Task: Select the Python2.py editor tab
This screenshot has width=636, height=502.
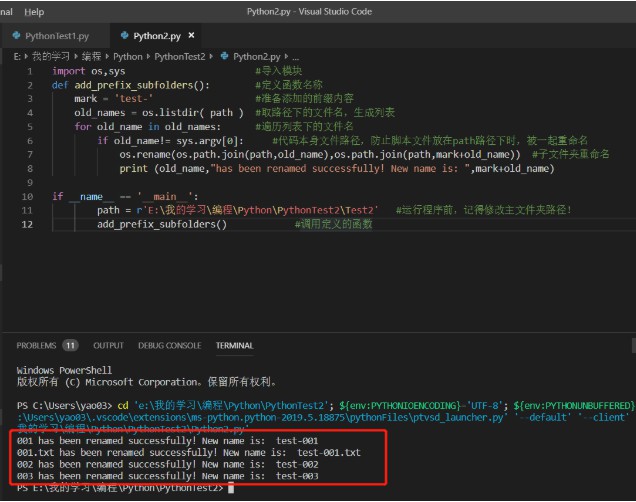Action: (157, 36)
